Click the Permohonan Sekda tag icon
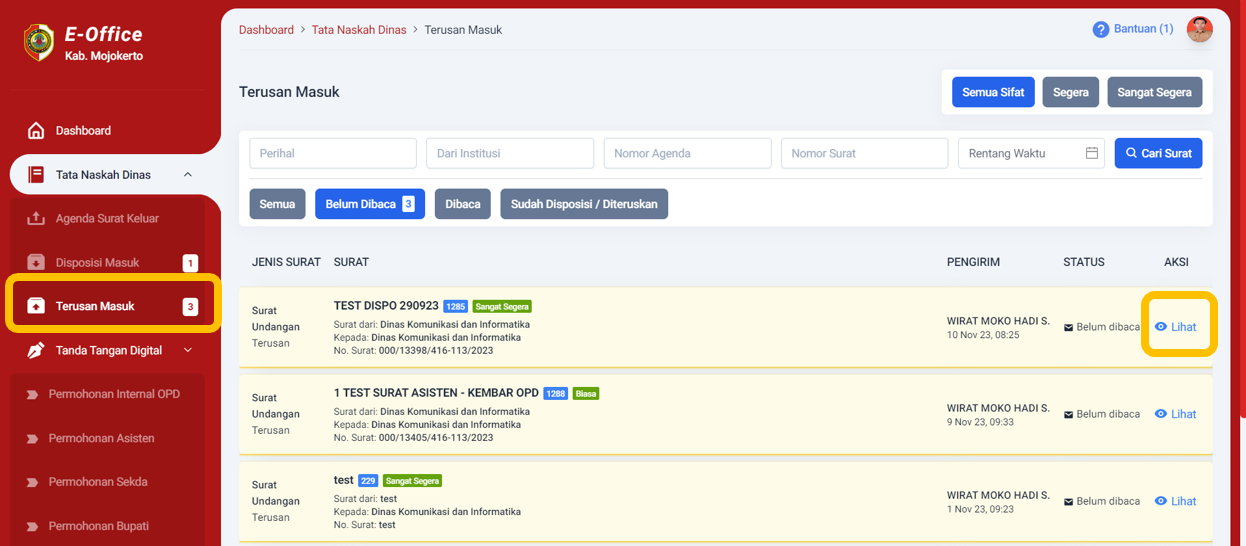Image resolution: width=1246 pixels, height=546 pixels. click(x=32, y=482)
